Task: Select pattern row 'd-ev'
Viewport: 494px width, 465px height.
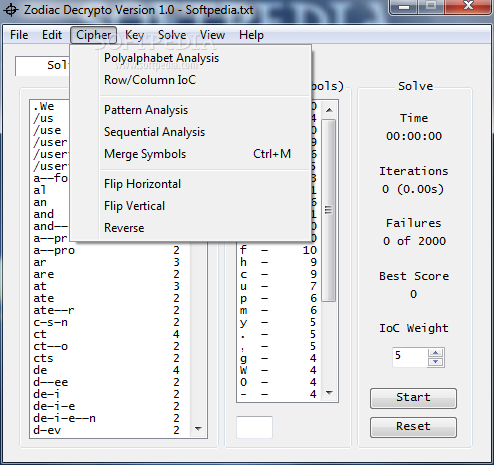Action: 110,430
